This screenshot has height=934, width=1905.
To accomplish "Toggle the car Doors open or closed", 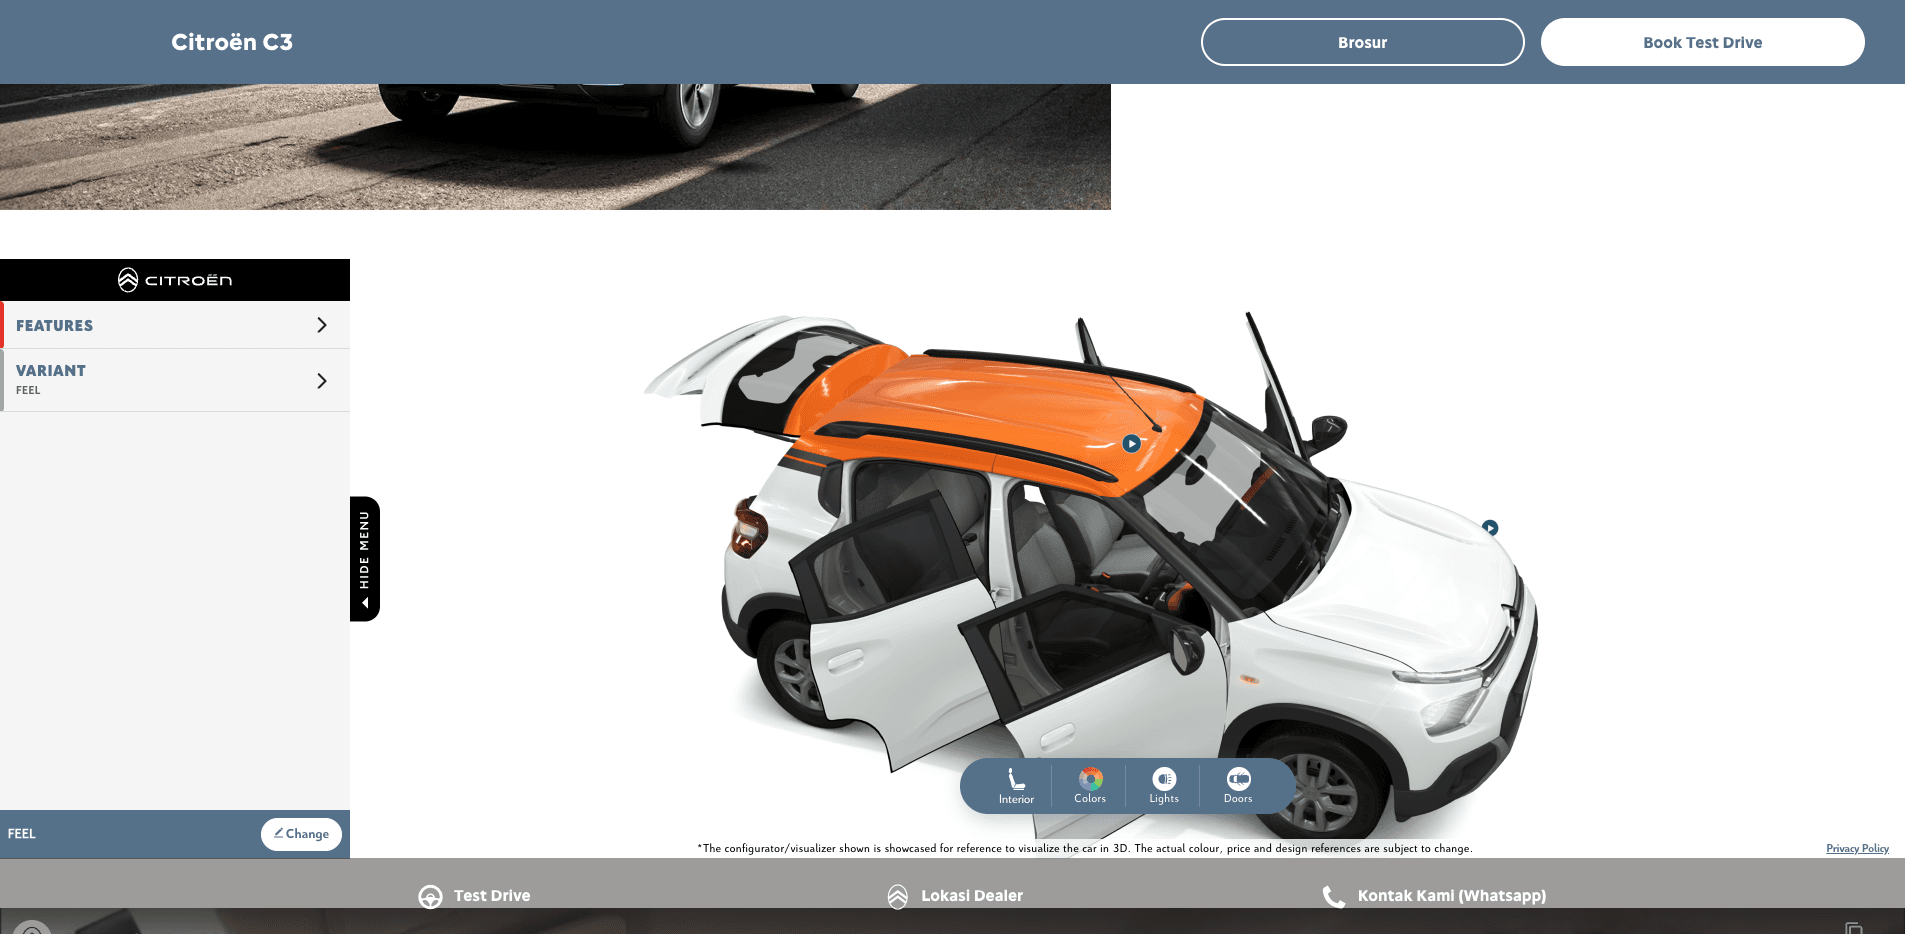I will [1238, 779].
